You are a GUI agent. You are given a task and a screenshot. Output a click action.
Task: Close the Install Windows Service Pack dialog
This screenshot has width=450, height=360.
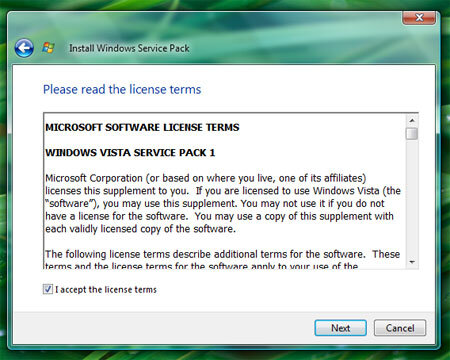coord(419,18)
